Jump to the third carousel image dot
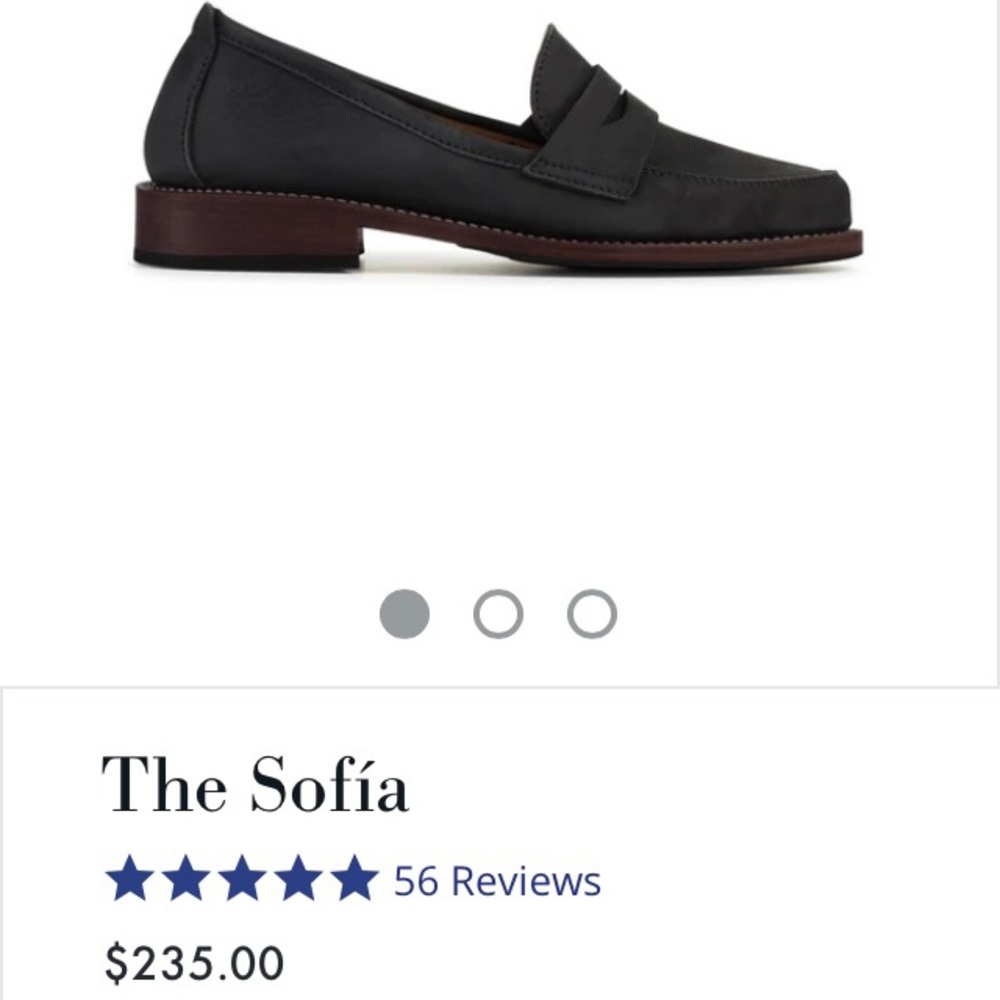 [591, 614]
